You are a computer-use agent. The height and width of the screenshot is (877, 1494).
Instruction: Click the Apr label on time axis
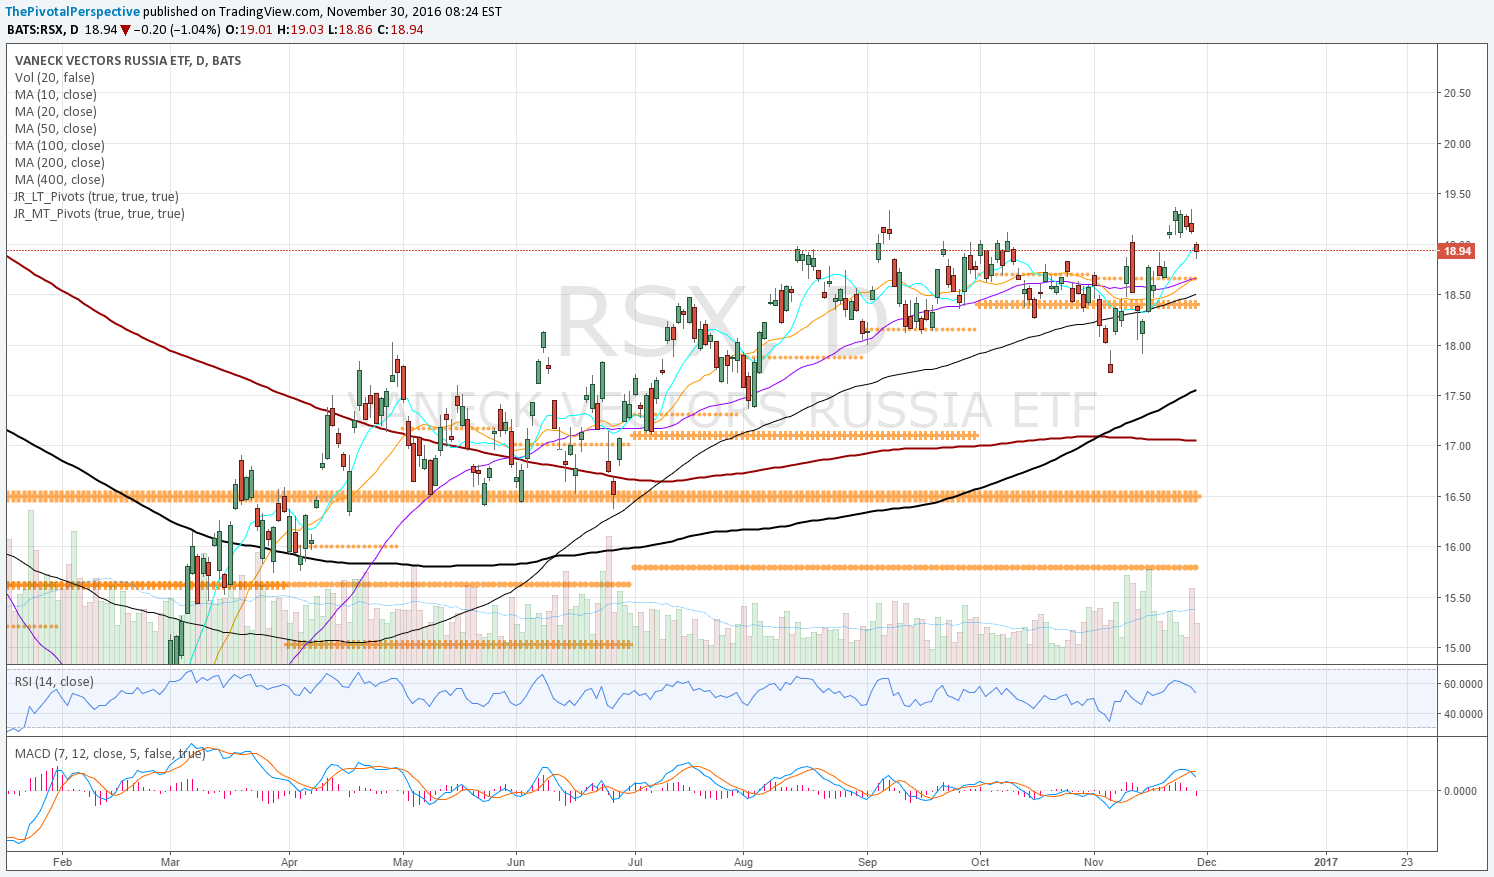pyautogui.click(x=290, y=861)
